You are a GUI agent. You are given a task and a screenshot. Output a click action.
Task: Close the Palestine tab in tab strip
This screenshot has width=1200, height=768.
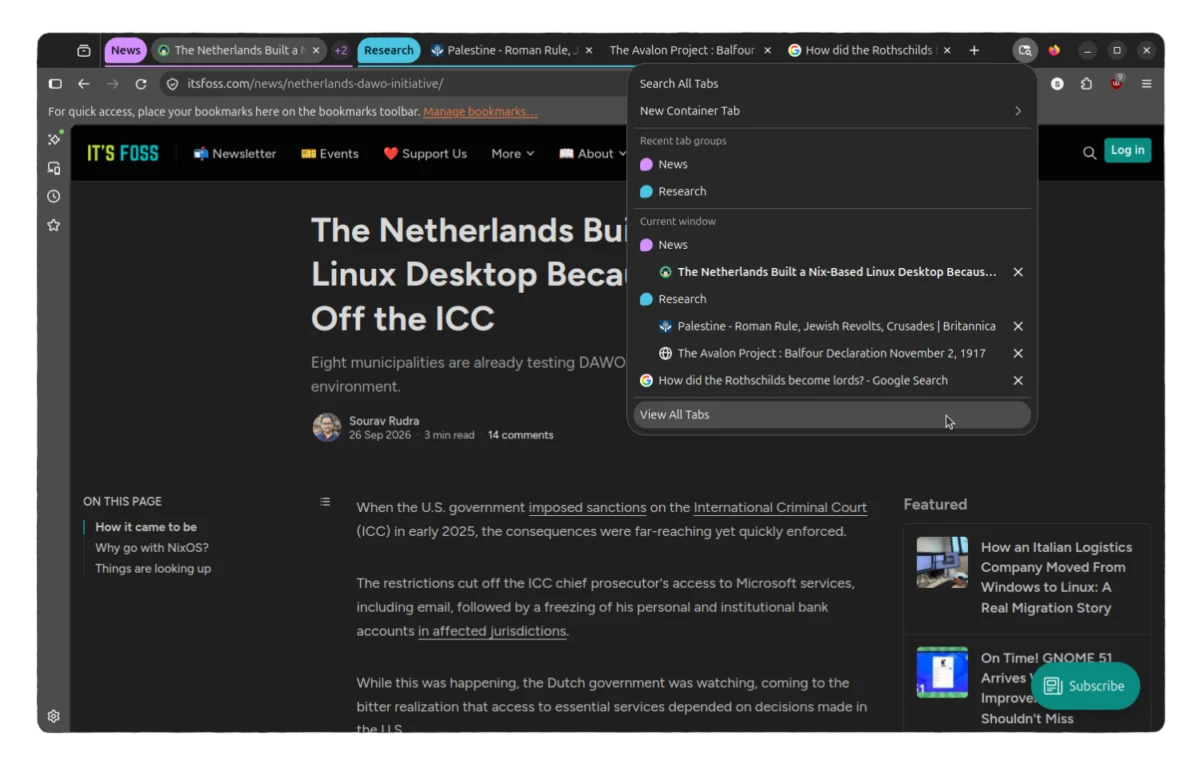pyautogui.click(x=589, y=50)
